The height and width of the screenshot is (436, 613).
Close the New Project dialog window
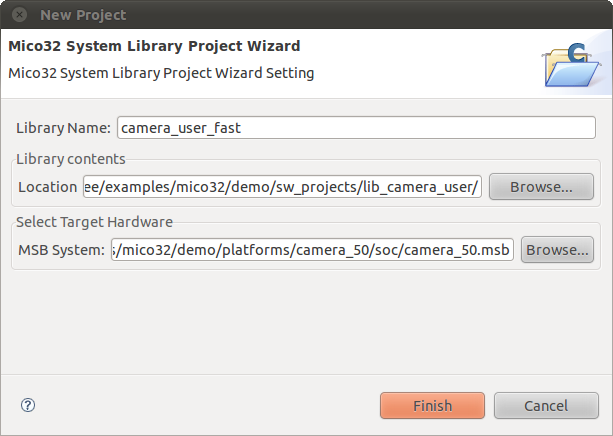click(x=19, y=15)
